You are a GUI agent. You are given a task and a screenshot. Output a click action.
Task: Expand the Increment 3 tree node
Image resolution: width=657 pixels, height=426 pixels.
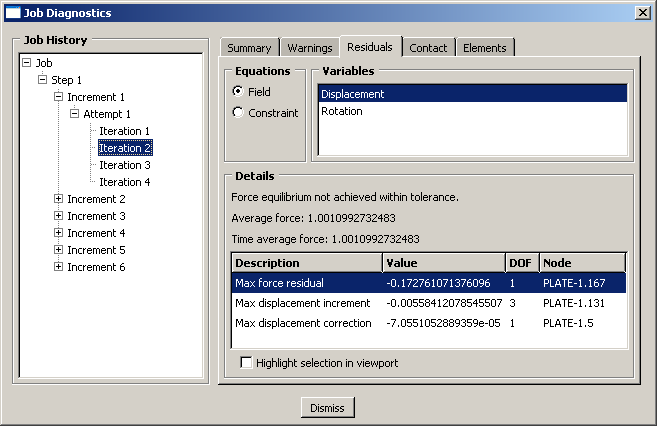pos(58,216)
